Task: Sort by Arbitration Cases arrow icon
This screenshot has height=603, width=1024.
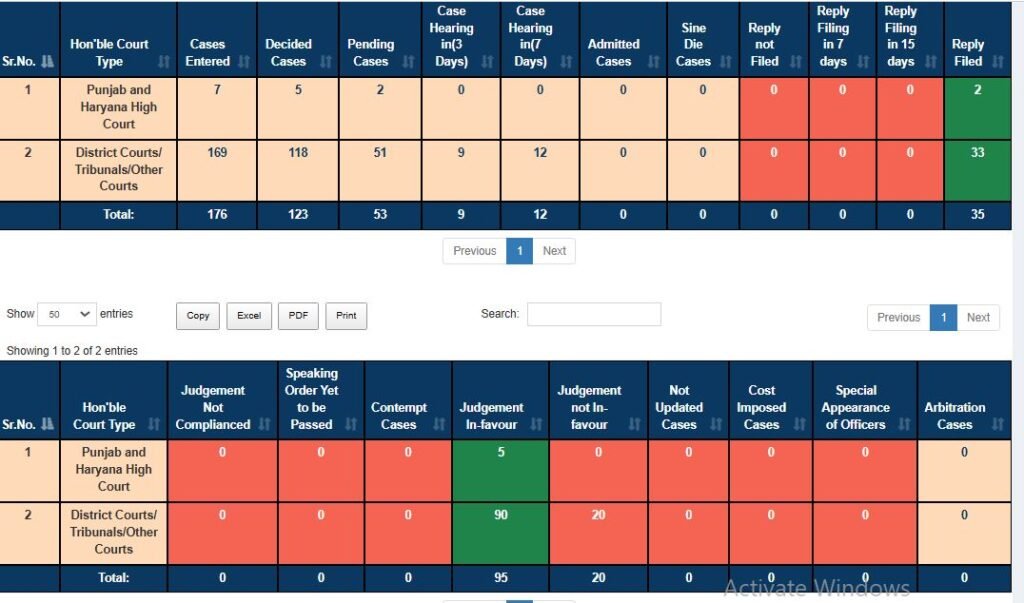Action: [999, 425]
